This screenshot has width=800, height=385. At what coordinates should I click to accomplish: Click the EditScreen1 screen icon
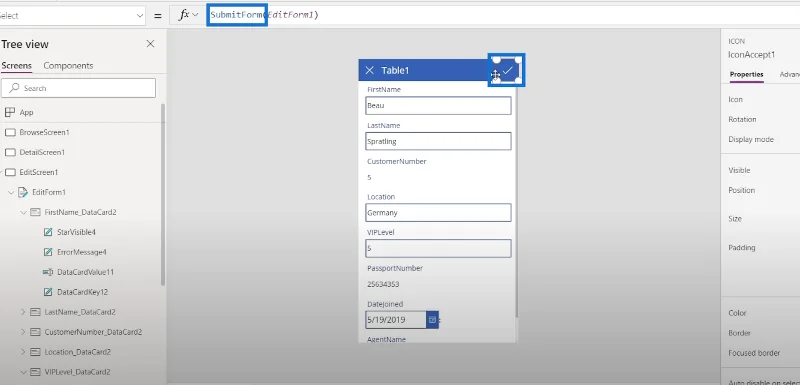[10, 172]
